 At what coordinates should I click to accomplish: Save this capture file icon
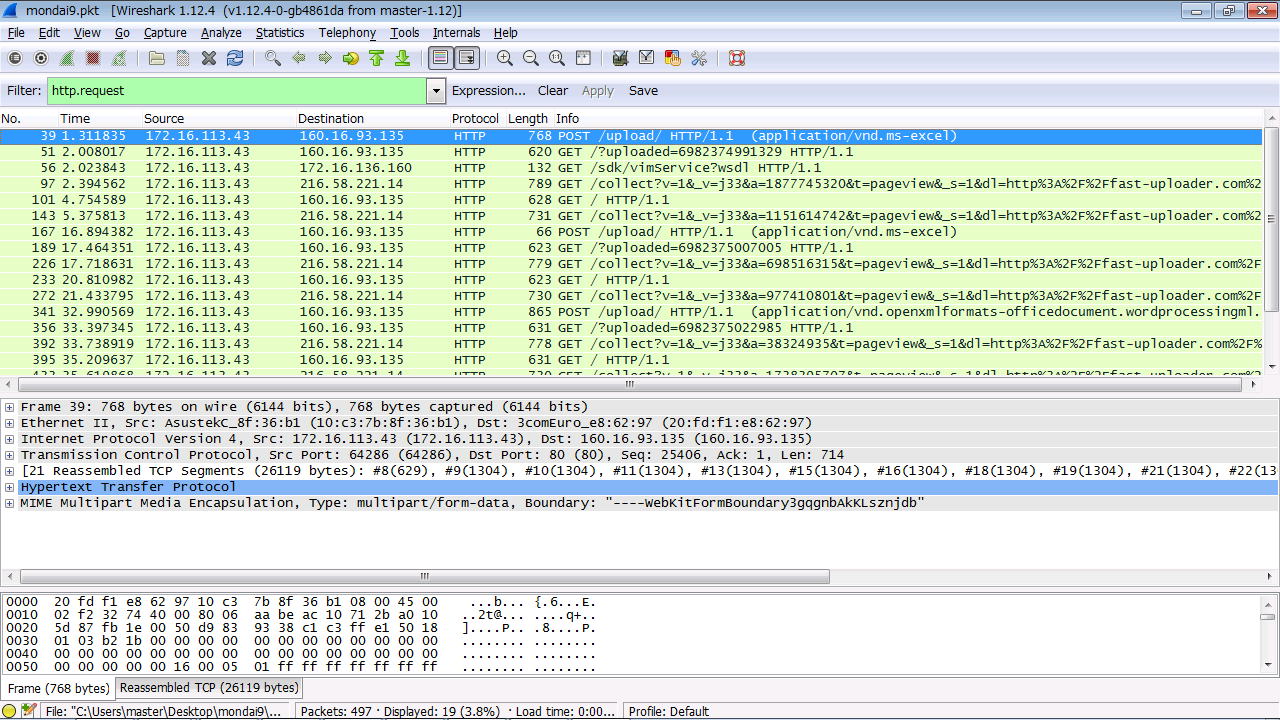(183, 58)
